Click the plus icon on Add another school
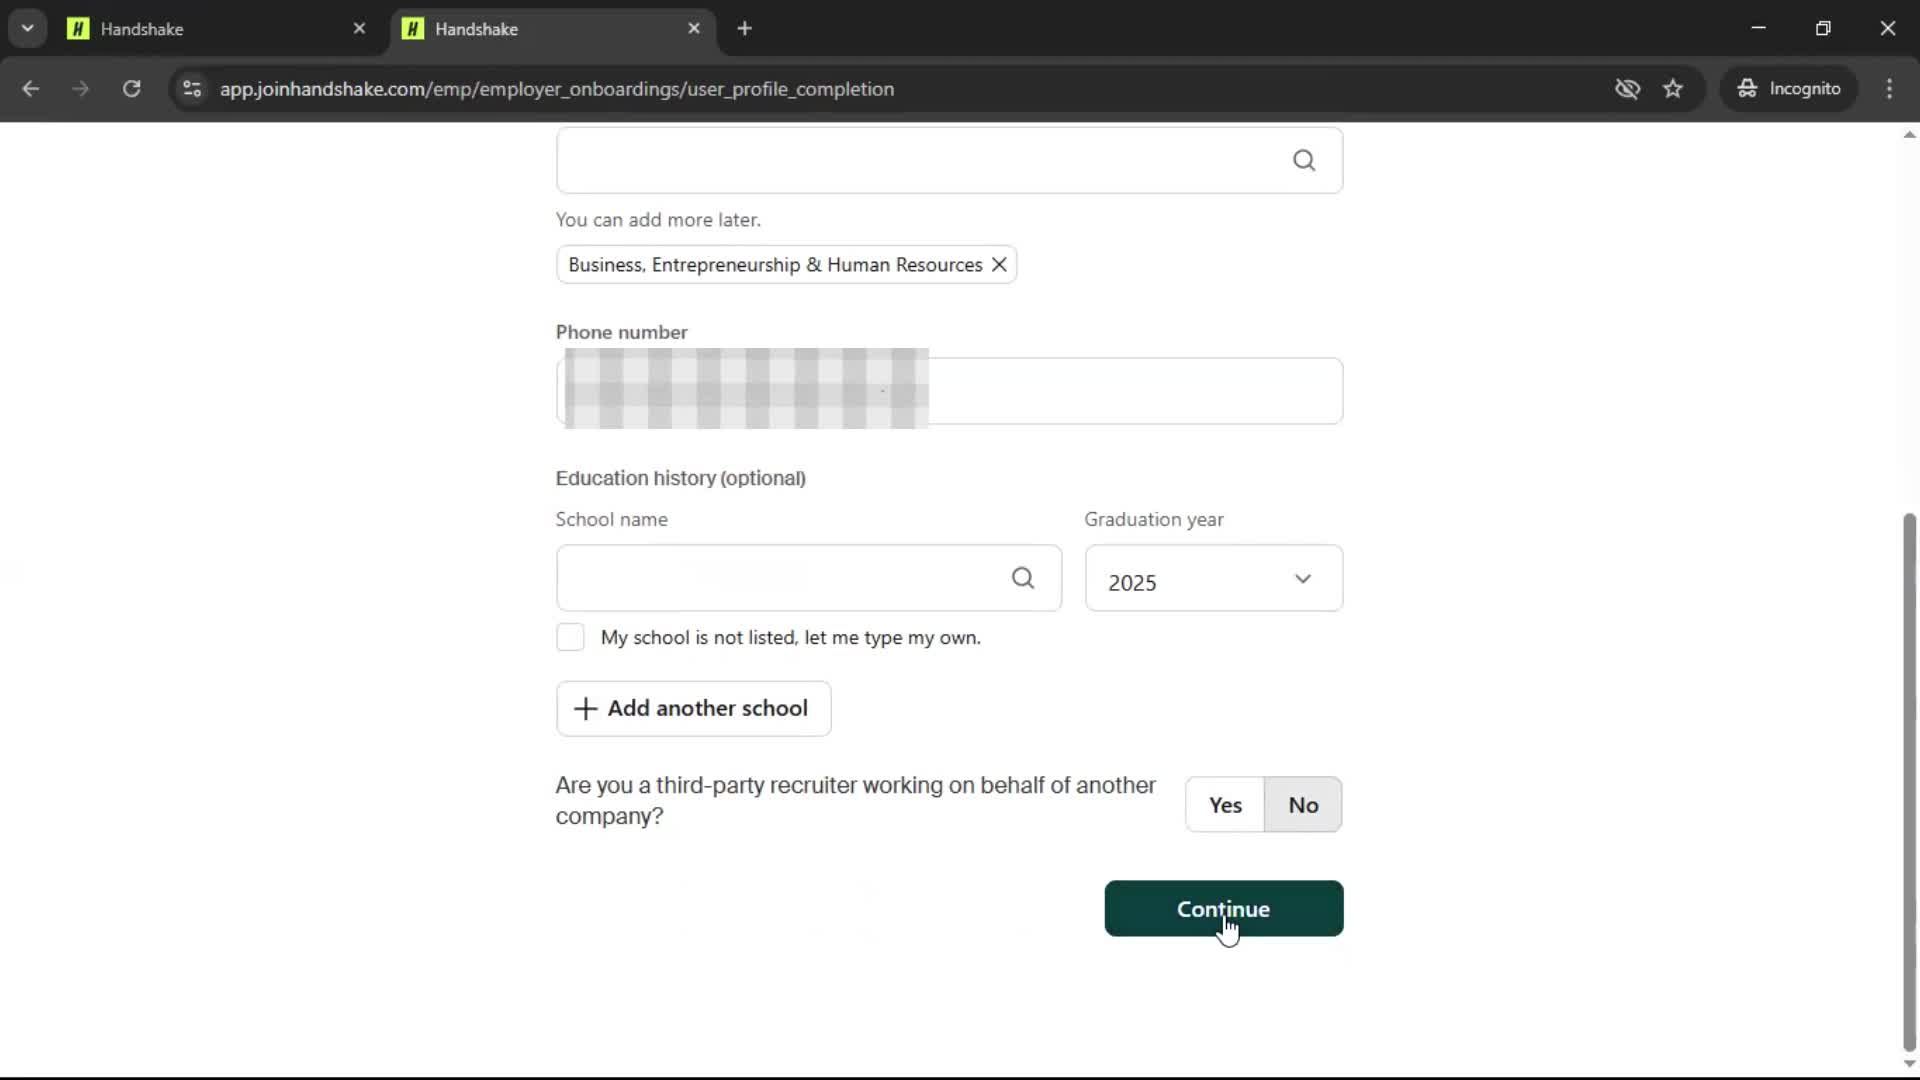 (585, 709)
